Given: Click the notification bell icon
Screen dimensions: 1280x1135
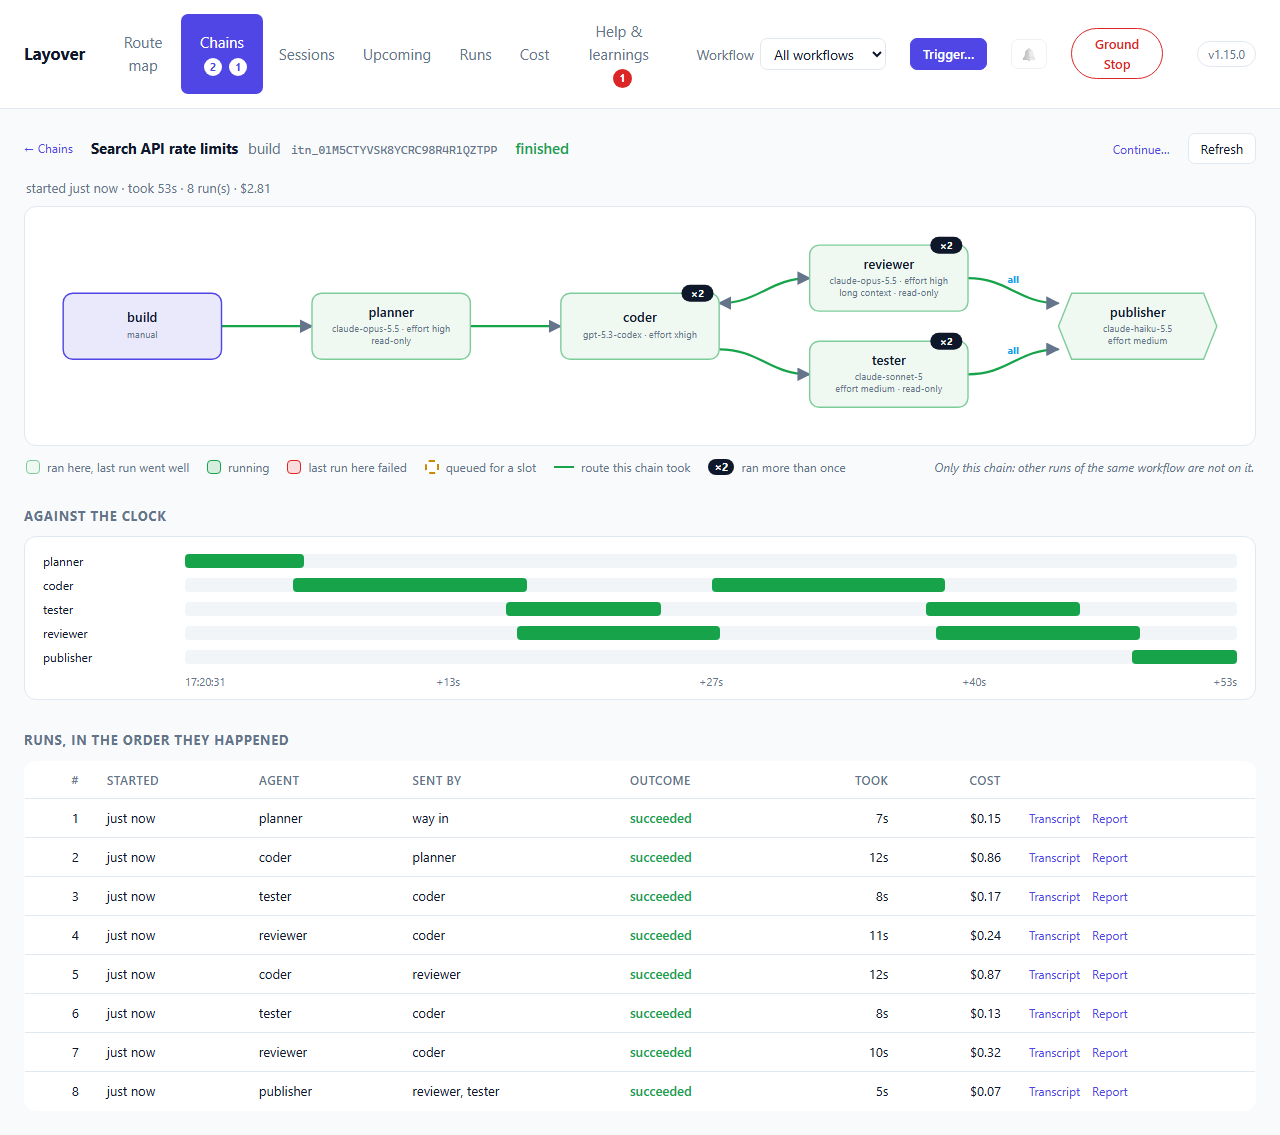Looking at the screenshot, I should click(x=1029, y=54).
